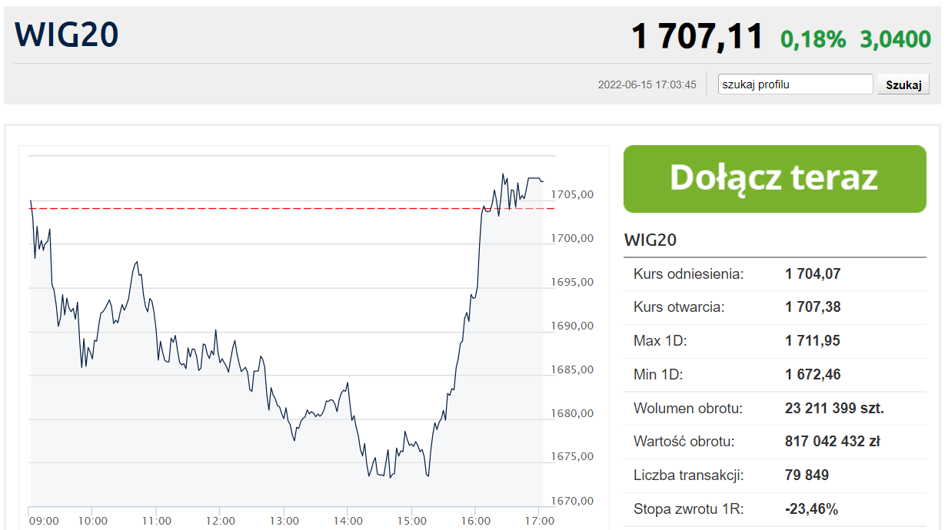Viewport: 948px width, 530px height.
Task: Click the 1700,00 price axis label
Action: [x=572, y=238]
